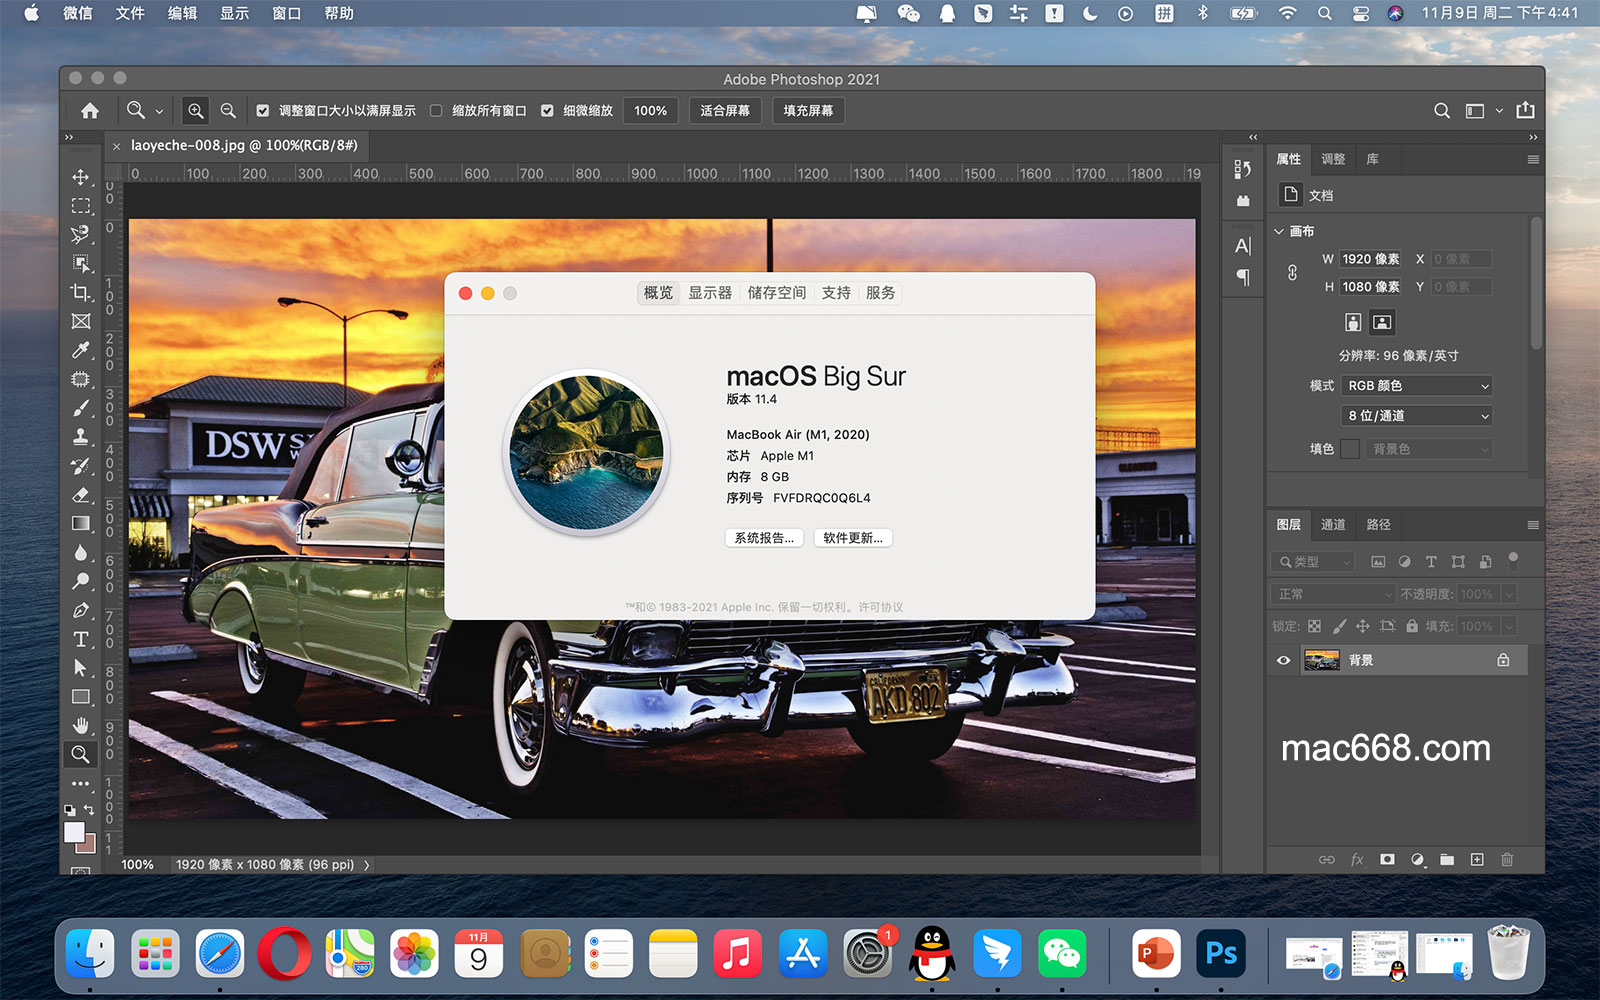Click the 背景 layer thumbnail
Viewport: 1600px width, 1000px height.
[1322, 660]
